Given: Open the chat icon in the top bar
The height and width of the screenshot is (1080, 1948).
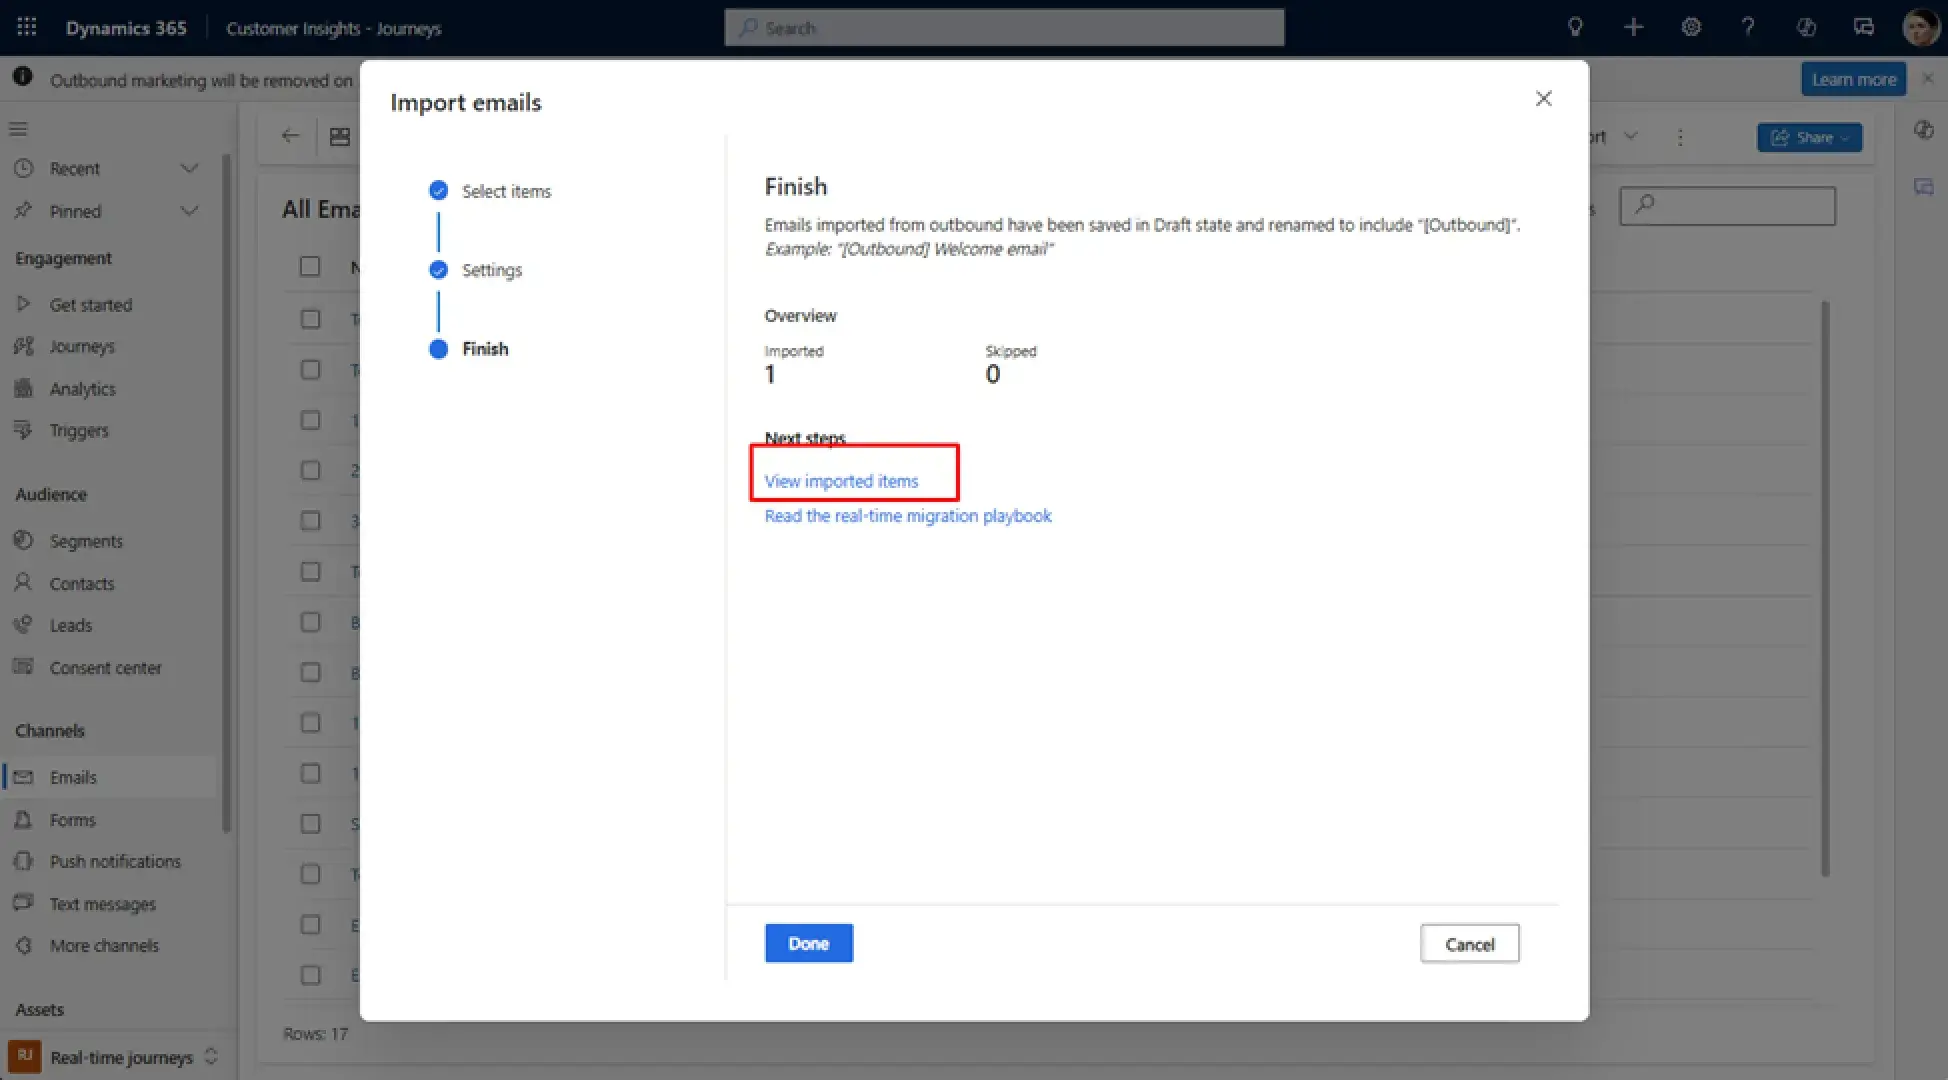Looking at the screenshot, I should click(1863, 27).
